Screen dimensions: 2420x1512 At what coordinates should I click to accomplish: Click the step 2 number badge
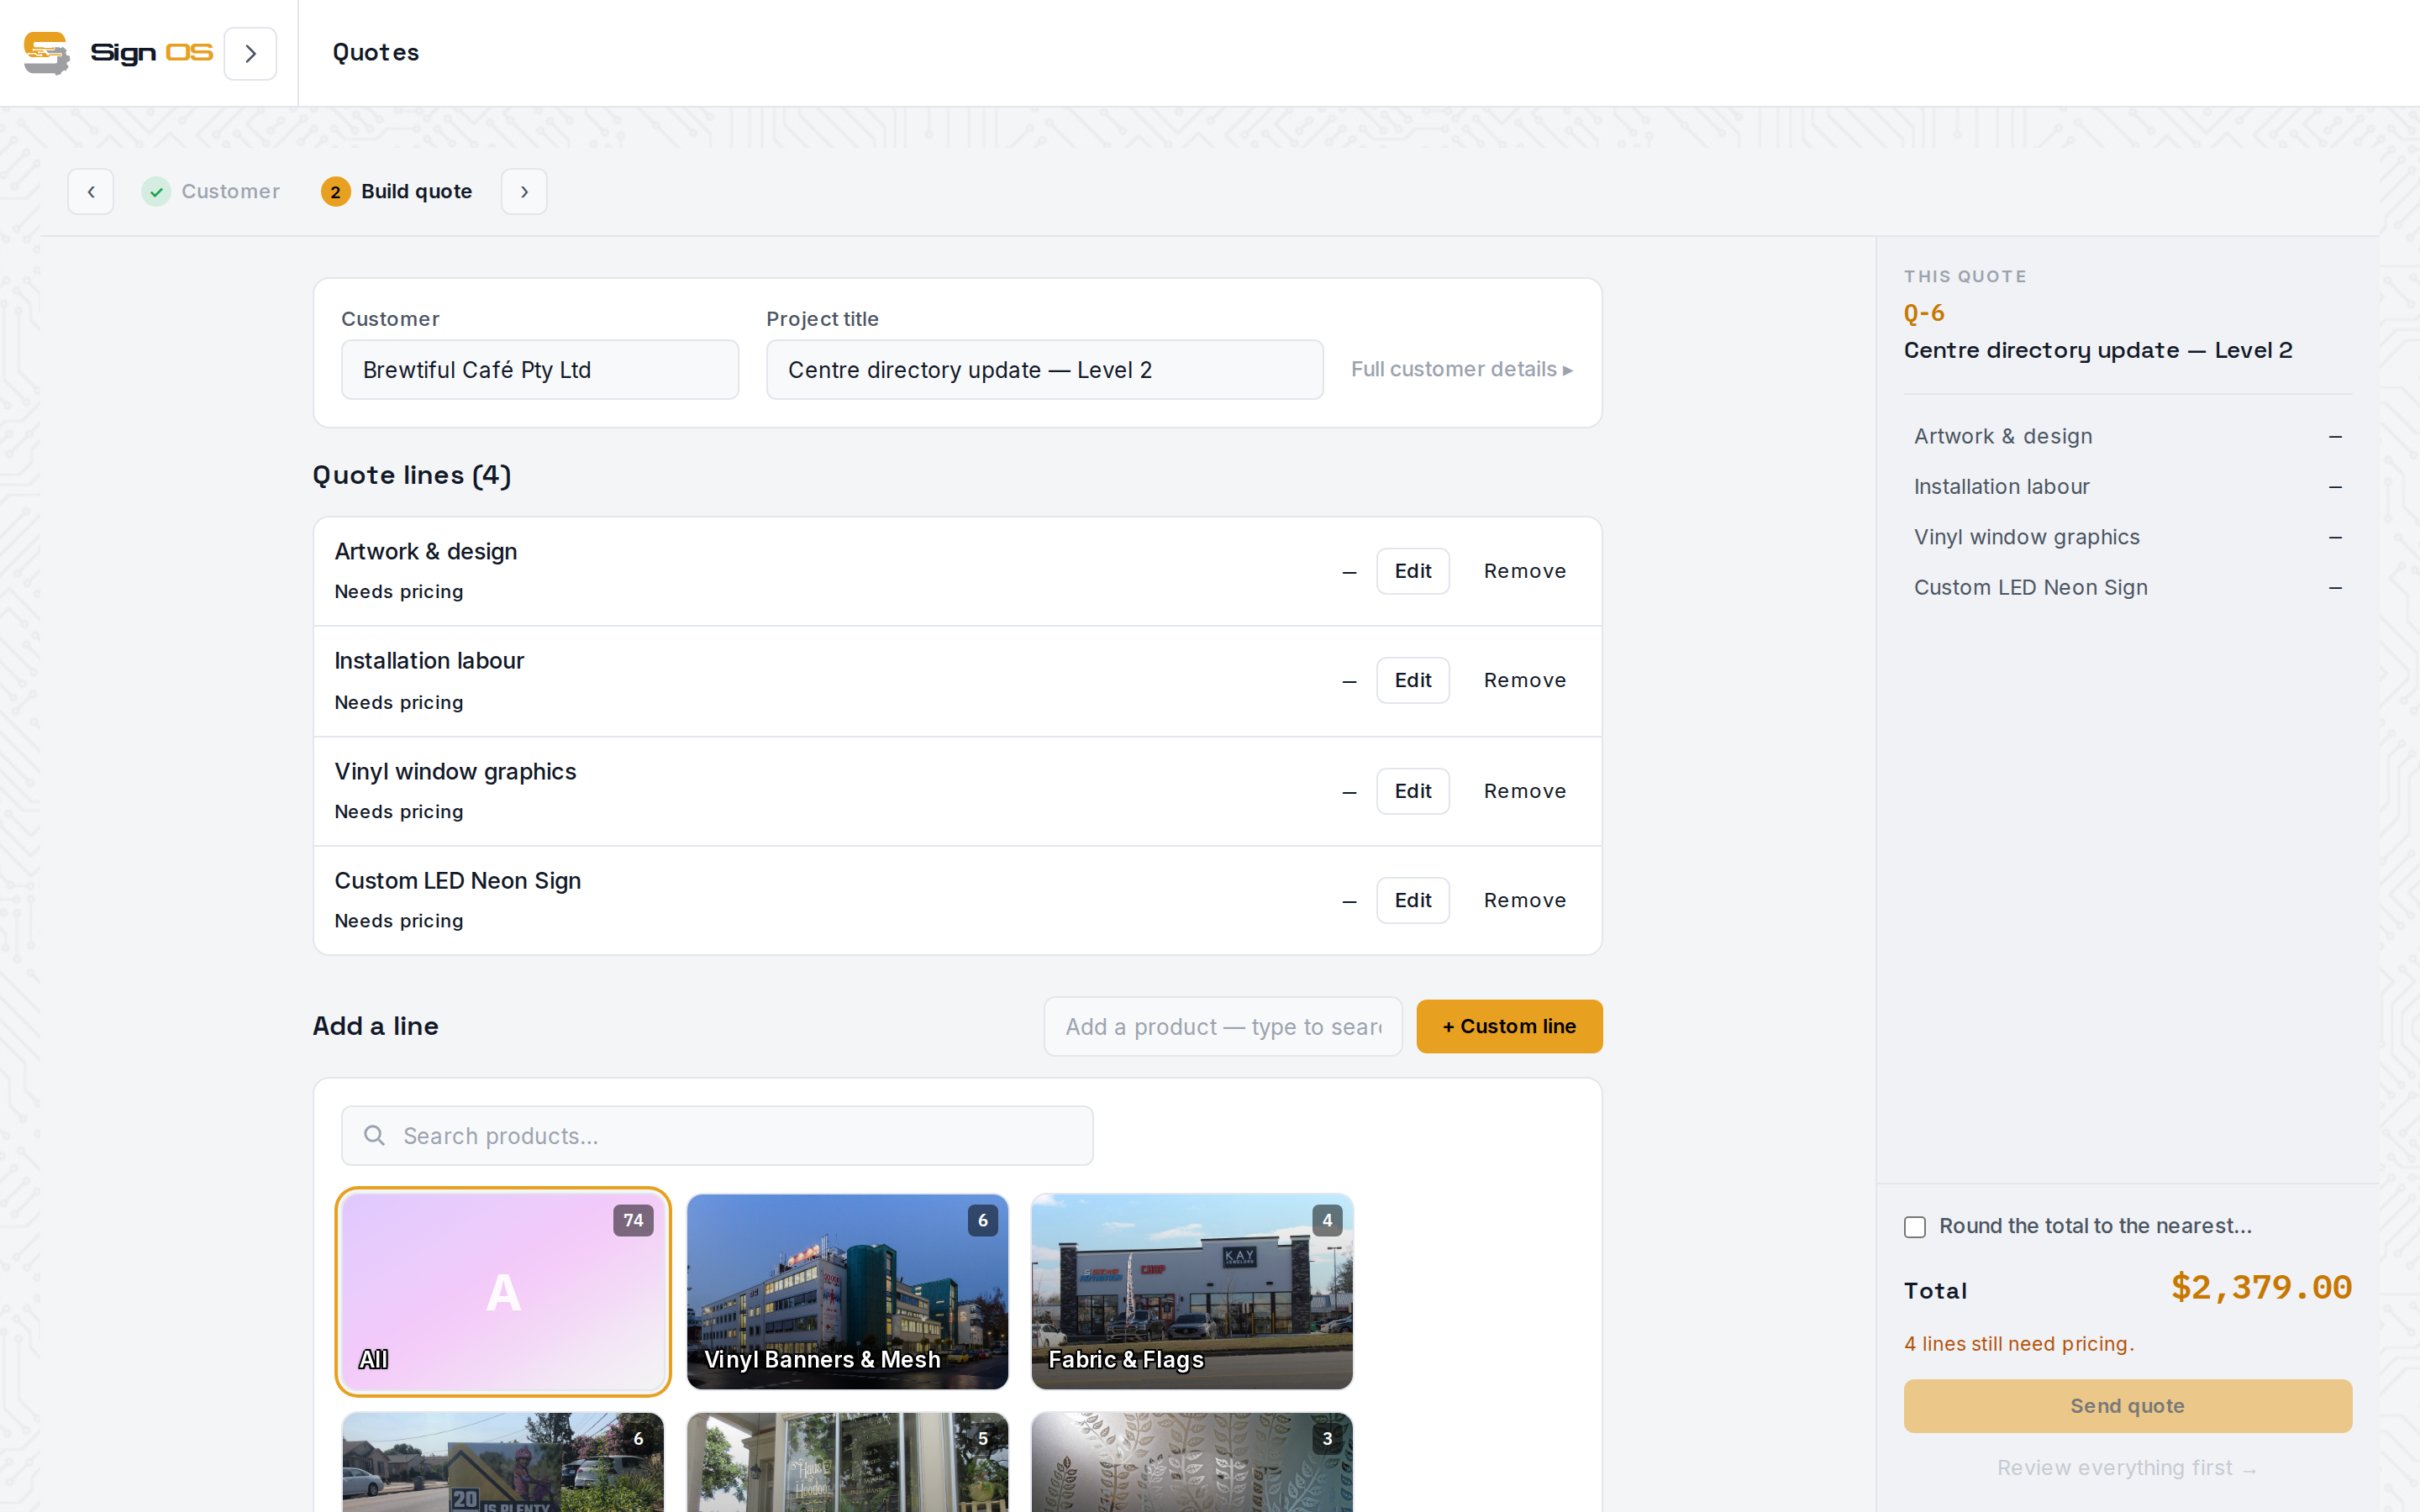point(335,191)
